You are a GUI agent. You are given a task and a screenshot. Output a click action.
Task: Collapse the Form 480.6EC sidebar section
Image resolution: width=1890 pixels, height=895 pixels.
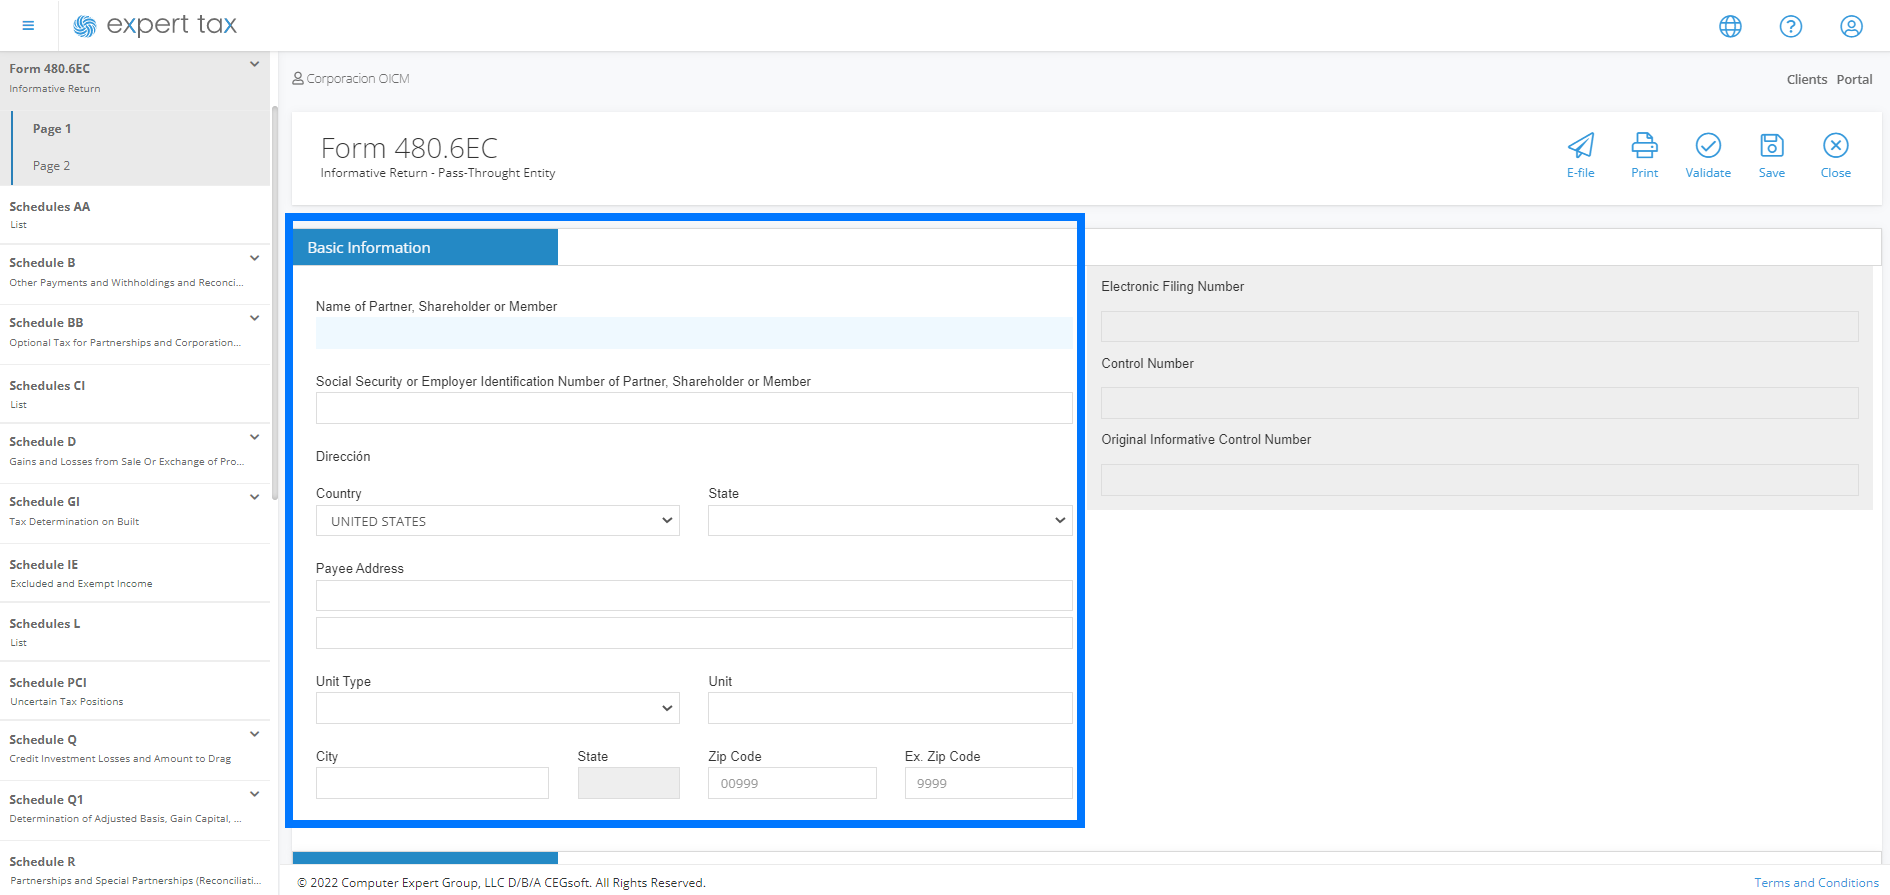pyautogui.click(x=254, y=65)
